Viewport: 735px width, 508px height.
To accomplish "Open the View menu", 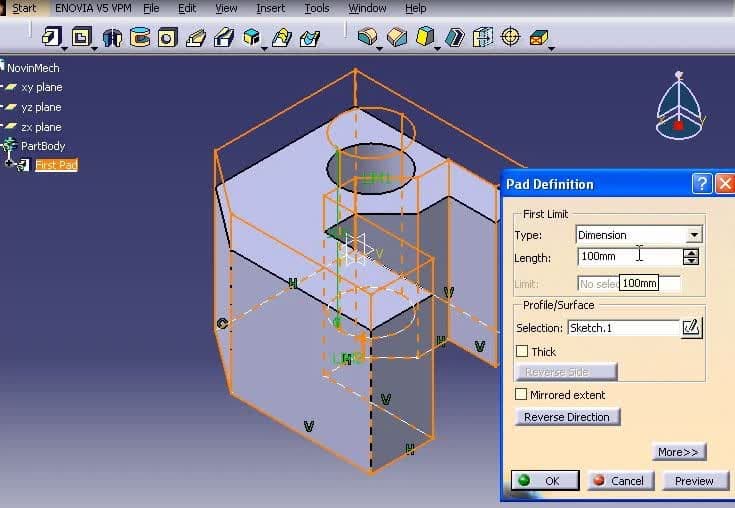I will 226,8.
